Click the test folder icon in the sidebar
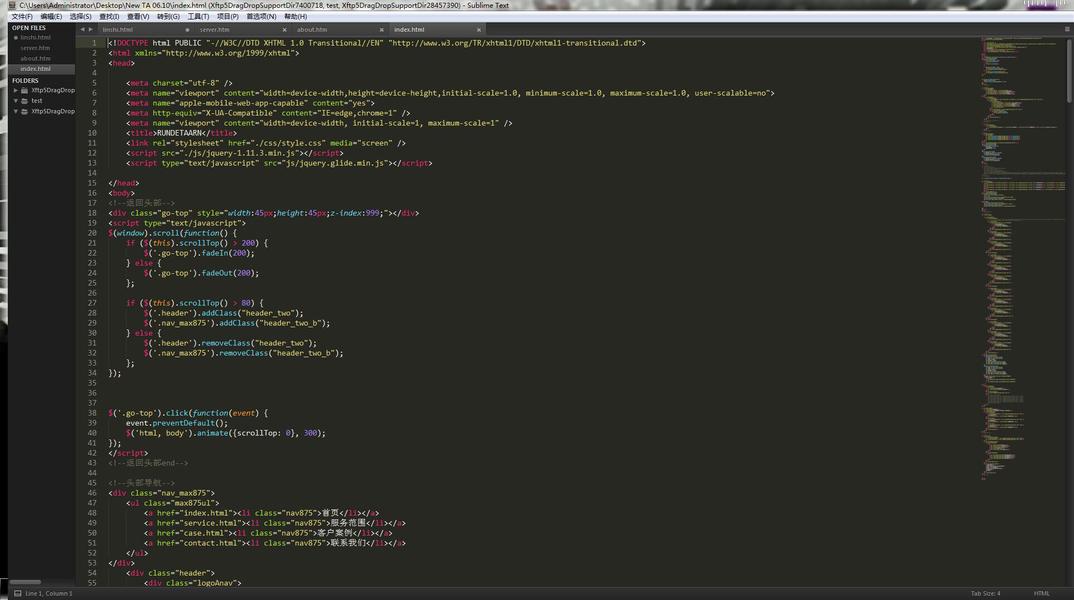 (x=25, y=101)
